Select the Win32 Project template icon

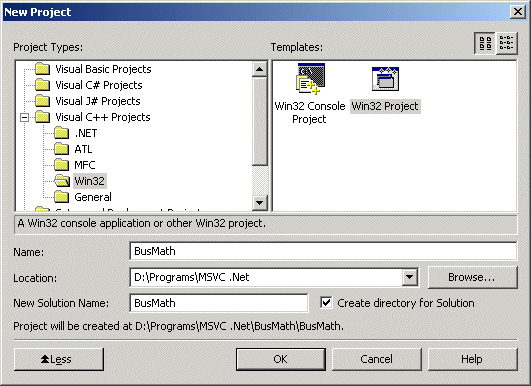(x=385, y=79)
